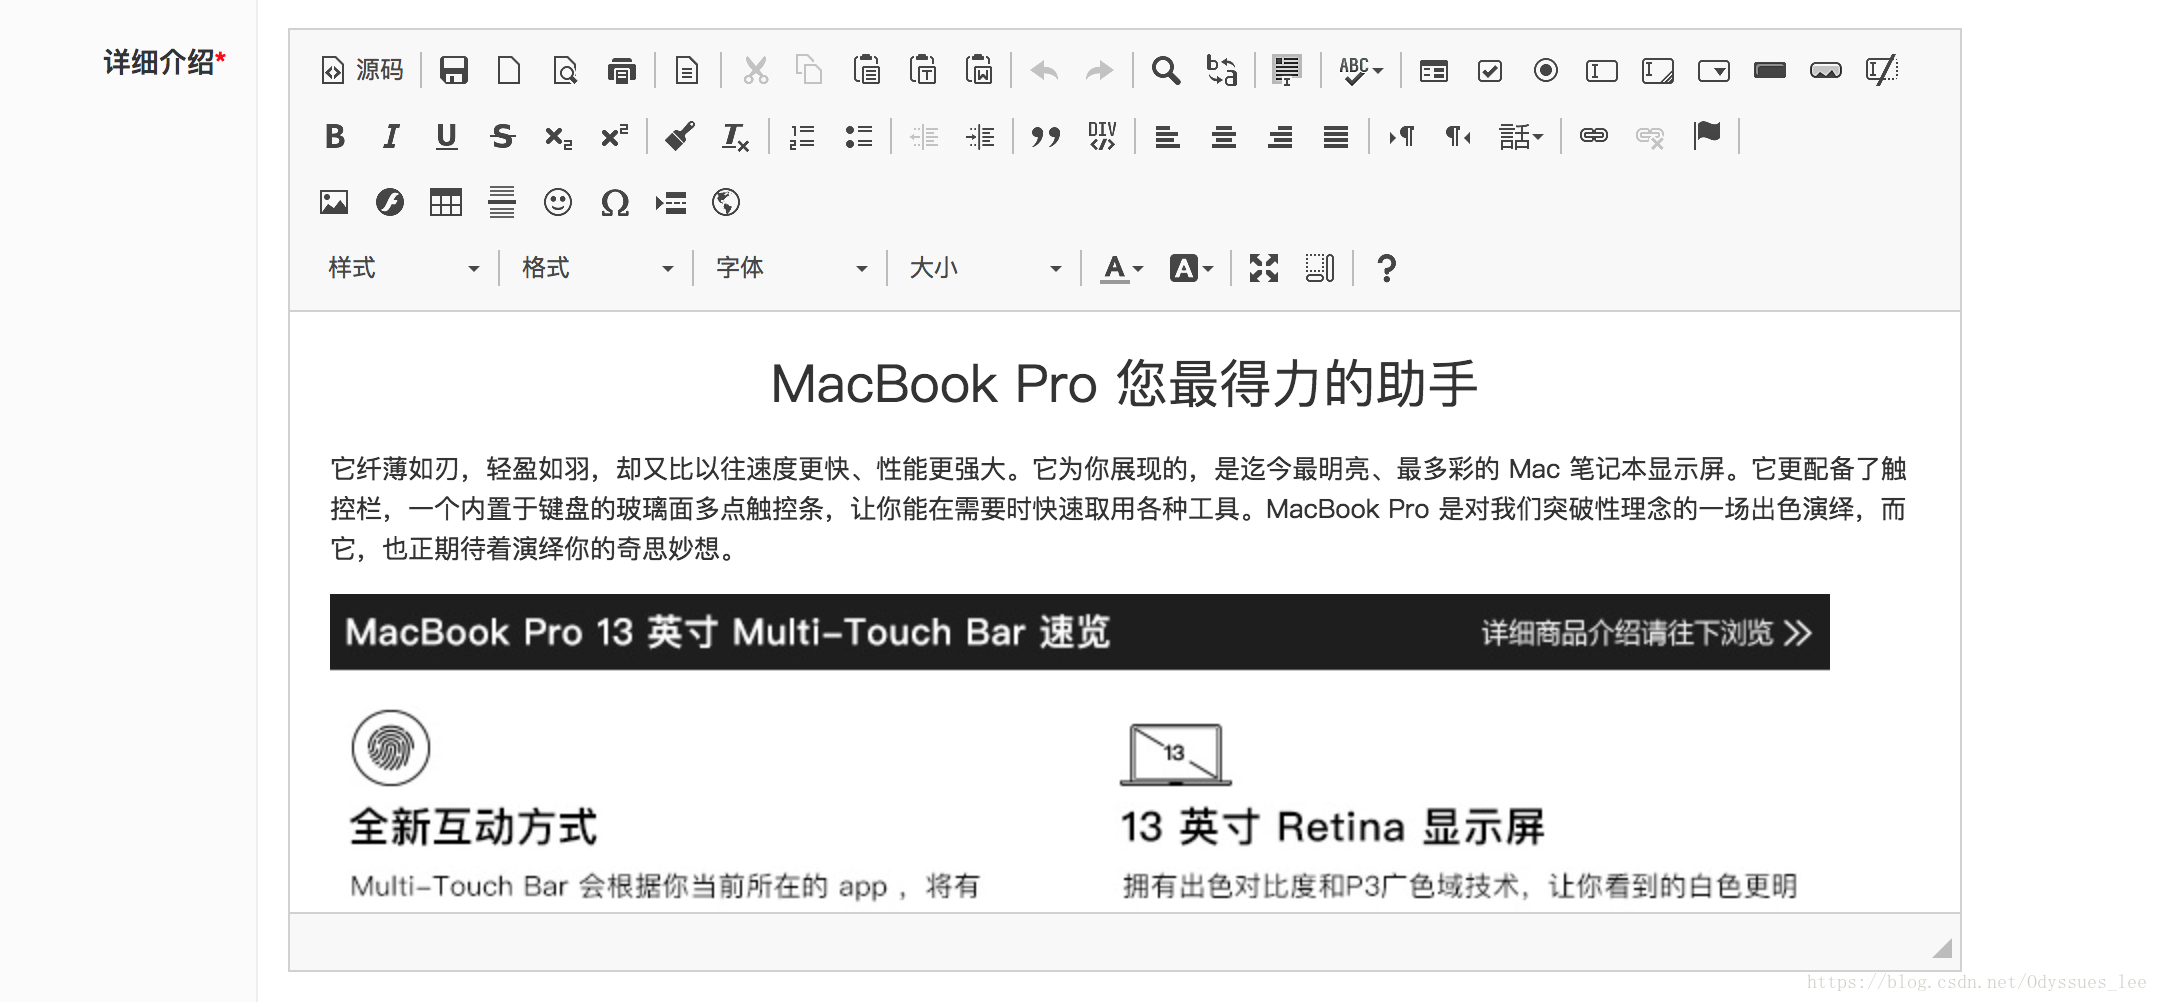Insert a radio button form field
Image resolution: width=2158 pixels, height=1002 pixels.
[1546, 70]
